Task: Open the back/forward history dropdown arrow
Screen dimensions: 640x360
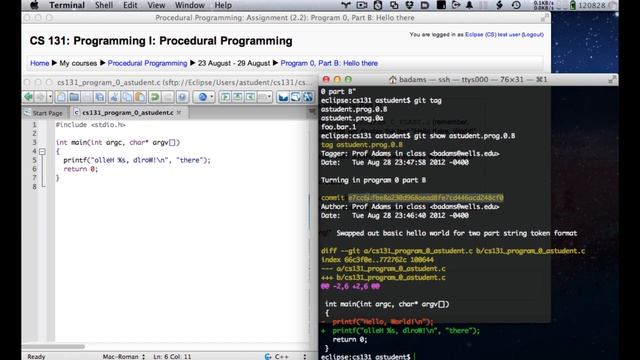Action: (x=50, y=97)
